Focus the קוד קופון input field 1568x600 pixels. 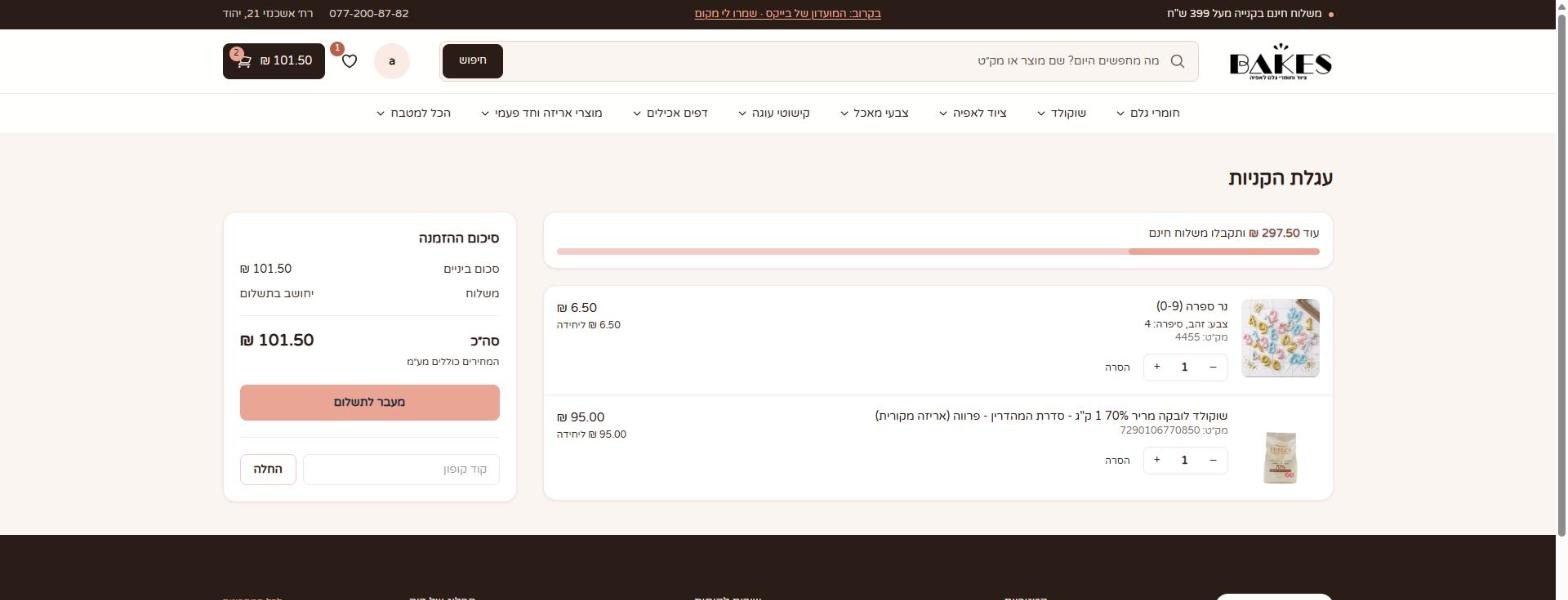(401, 469)
